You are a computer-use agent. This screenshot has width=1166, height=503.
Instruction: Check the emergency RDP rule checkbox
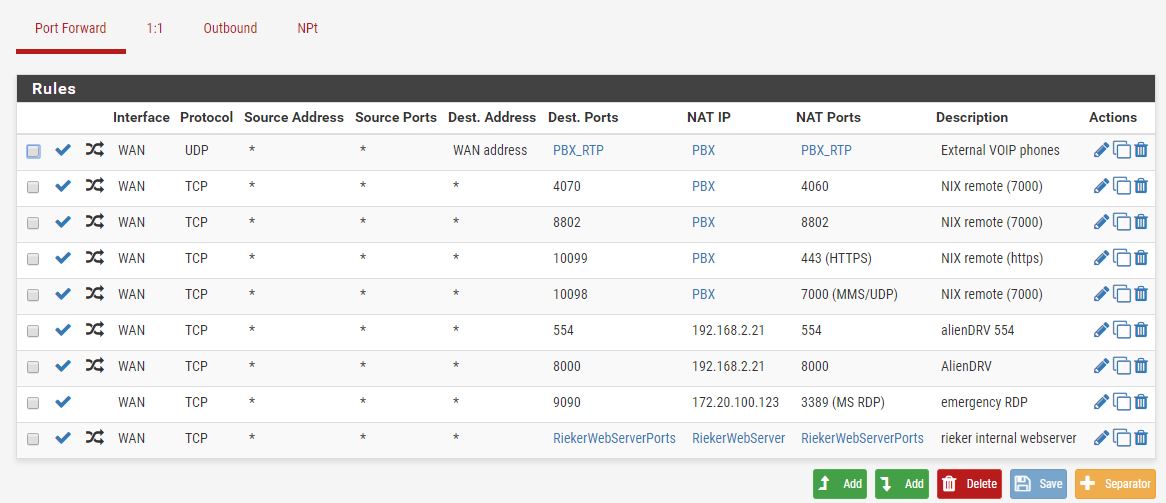tap(33, 403)
